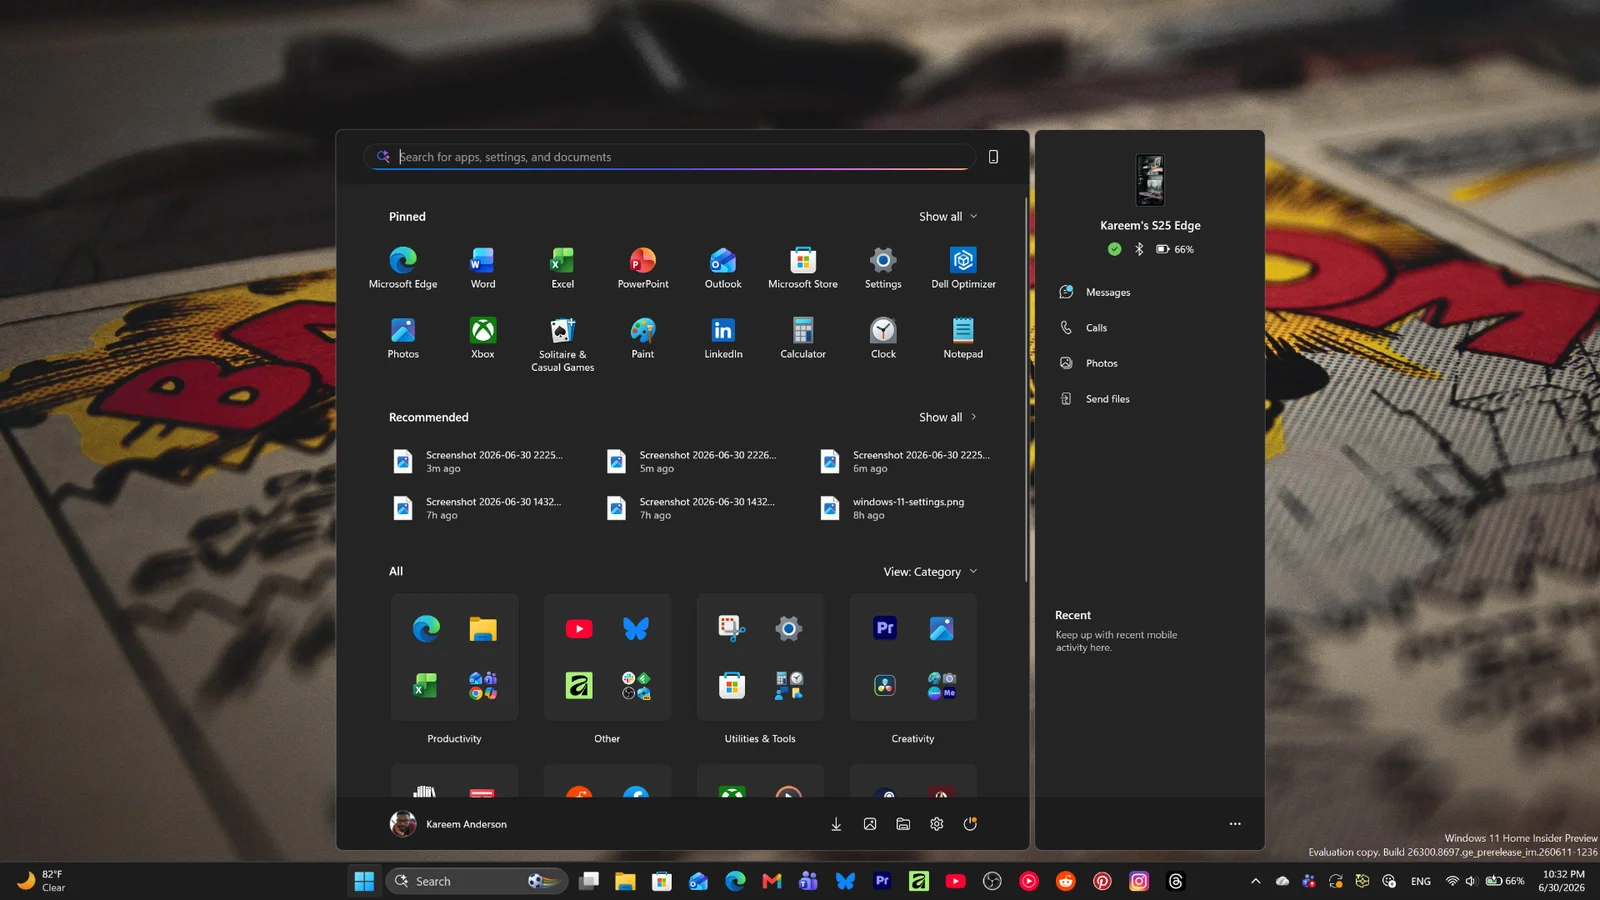Click the ENG language indicator in tray
This screenshot has height=900, width=1600.
tap(1421, 881)
